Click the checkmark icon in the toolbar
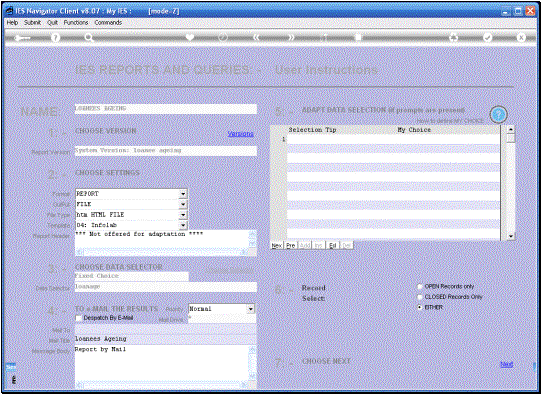This screenshot has height=394, width=541. click(487, 37)
